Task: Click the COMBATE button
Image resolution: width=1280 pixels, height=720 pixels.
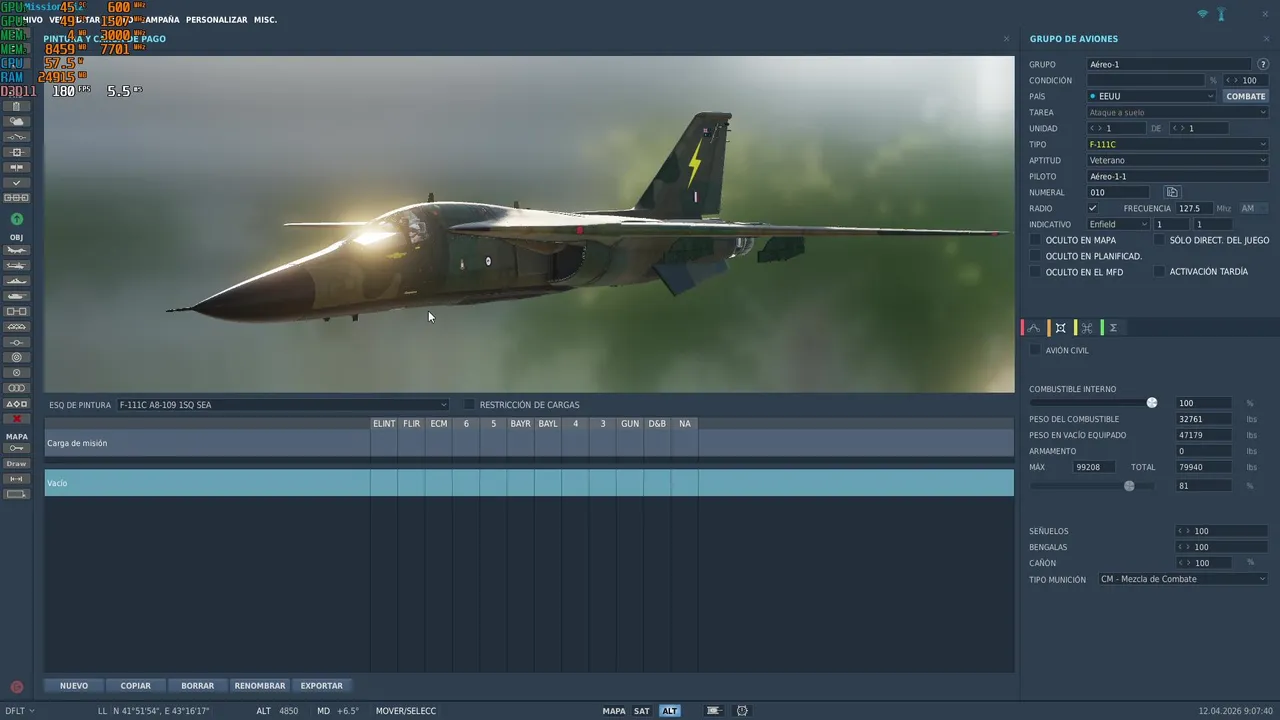Action: click(1246, 96)
